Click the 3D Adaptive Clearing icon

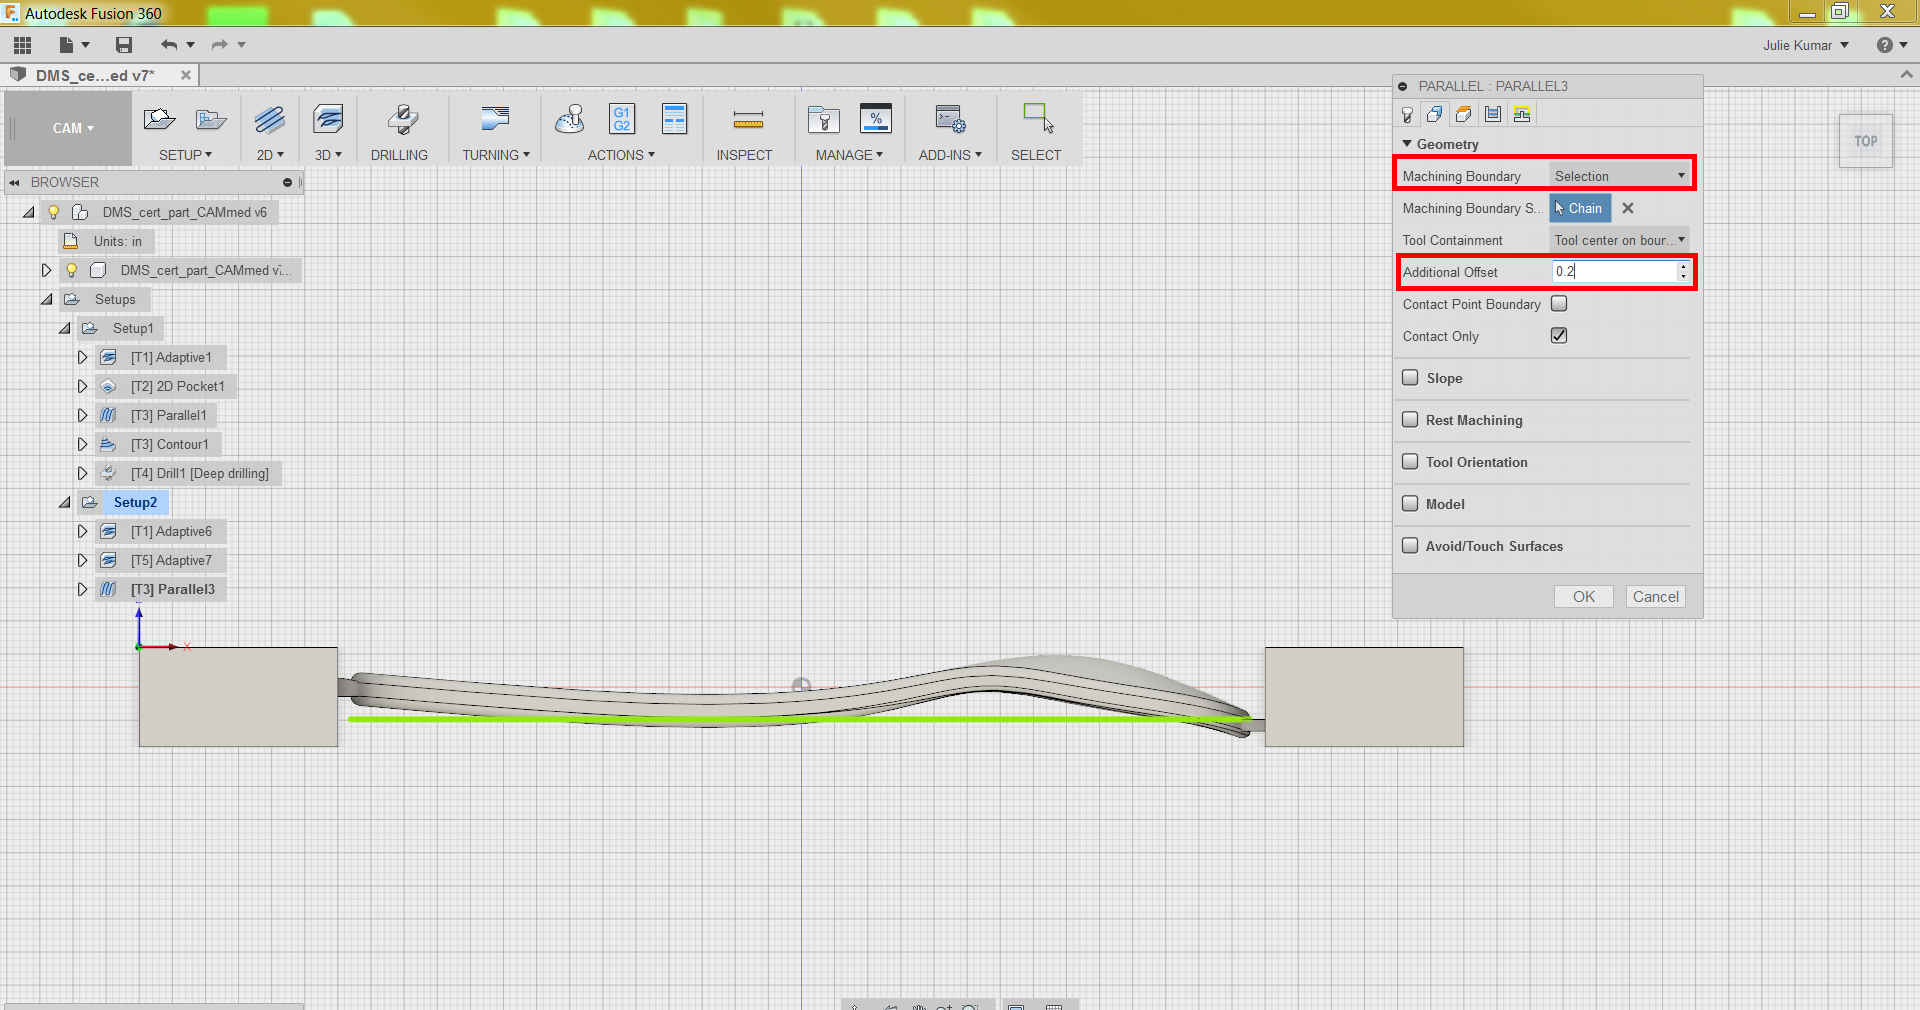click(x=328, y=120)
